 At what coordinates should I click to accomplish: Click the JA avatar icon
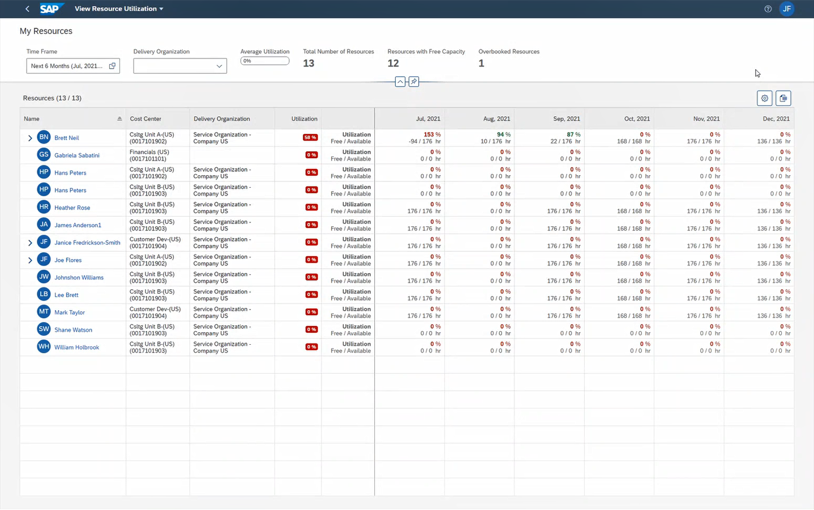44,225
